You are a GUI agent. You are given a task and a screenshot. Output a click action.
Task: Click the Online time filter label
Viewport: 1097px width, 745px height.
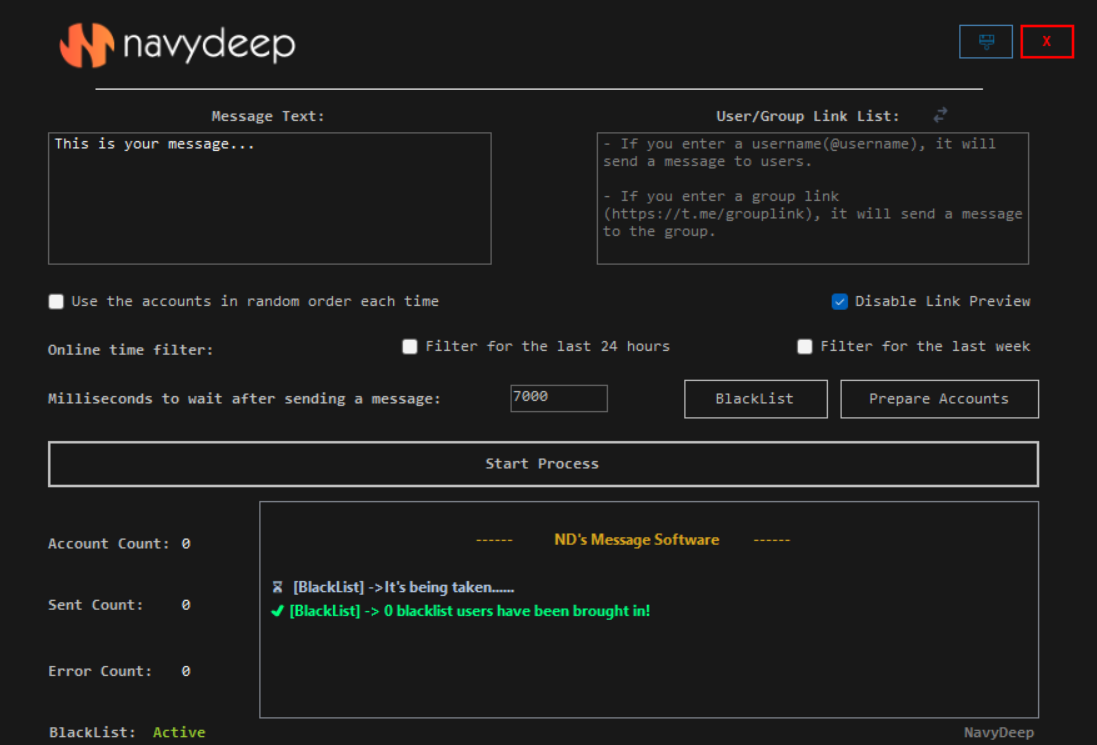130,350
